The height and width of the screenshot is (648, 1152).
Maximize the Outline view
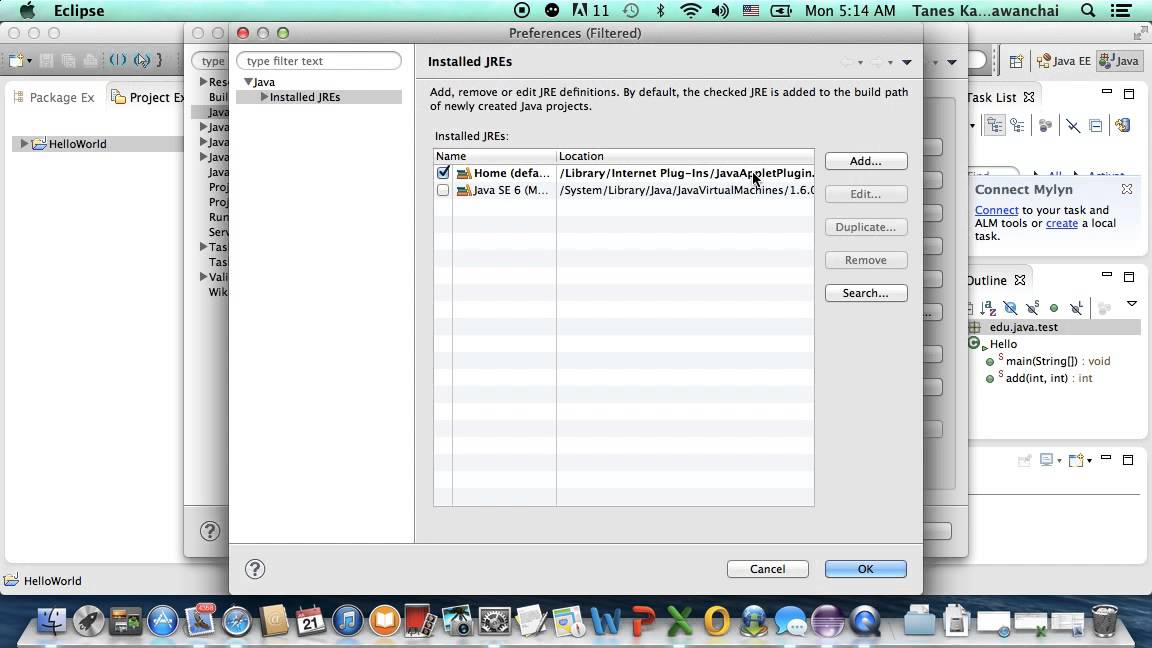click(1129, 277)
